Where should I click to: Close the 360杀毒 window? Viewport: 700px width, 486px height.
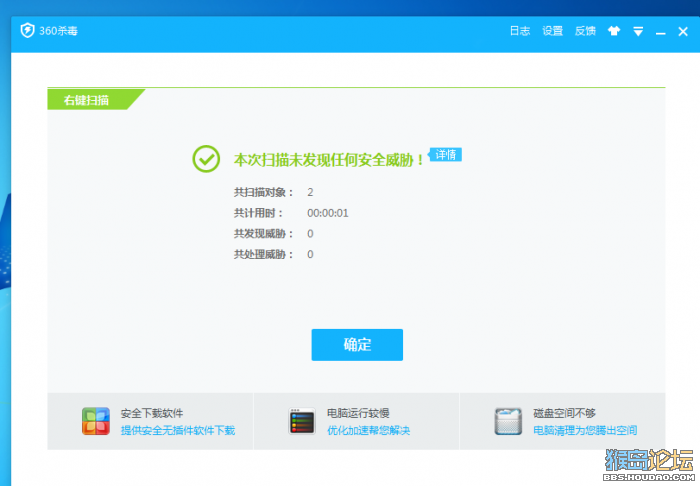tap(683, 31)
